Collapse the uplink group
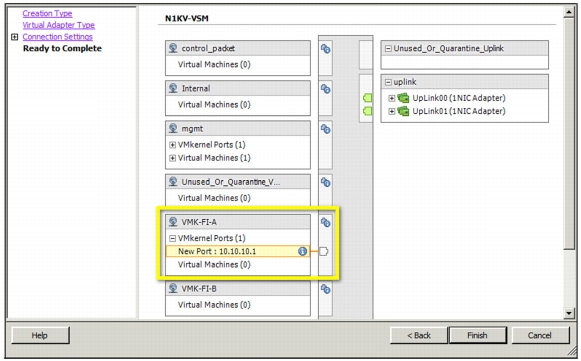Screen dimensions: 581x361 pos(388,82)
